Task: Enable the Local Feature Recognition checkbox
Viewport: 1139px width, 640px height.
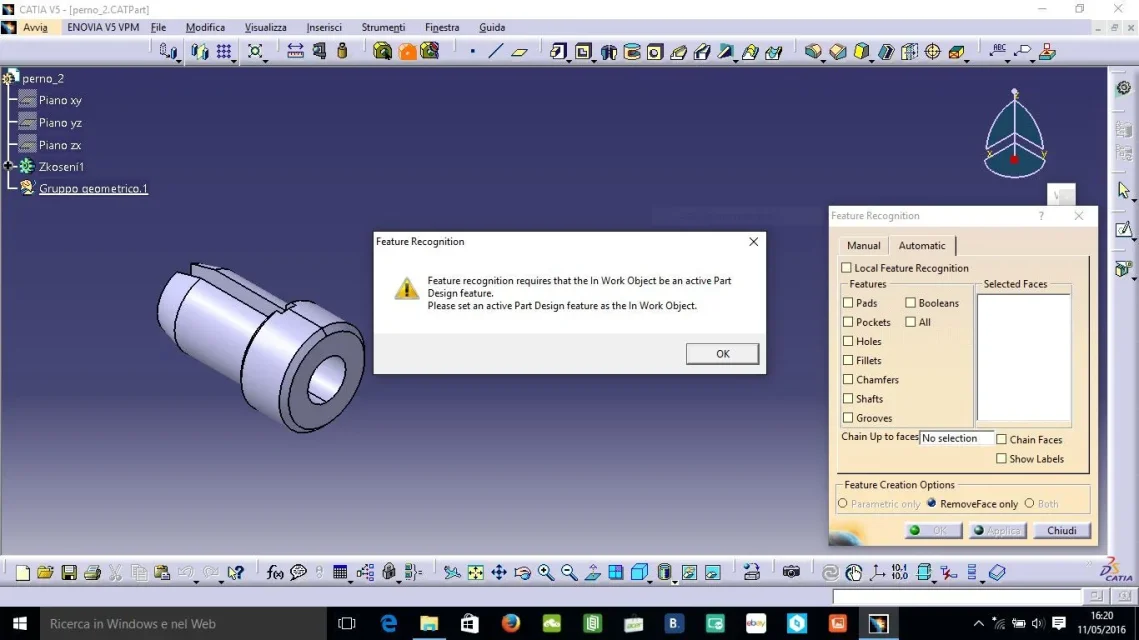Action: [846, 268]
